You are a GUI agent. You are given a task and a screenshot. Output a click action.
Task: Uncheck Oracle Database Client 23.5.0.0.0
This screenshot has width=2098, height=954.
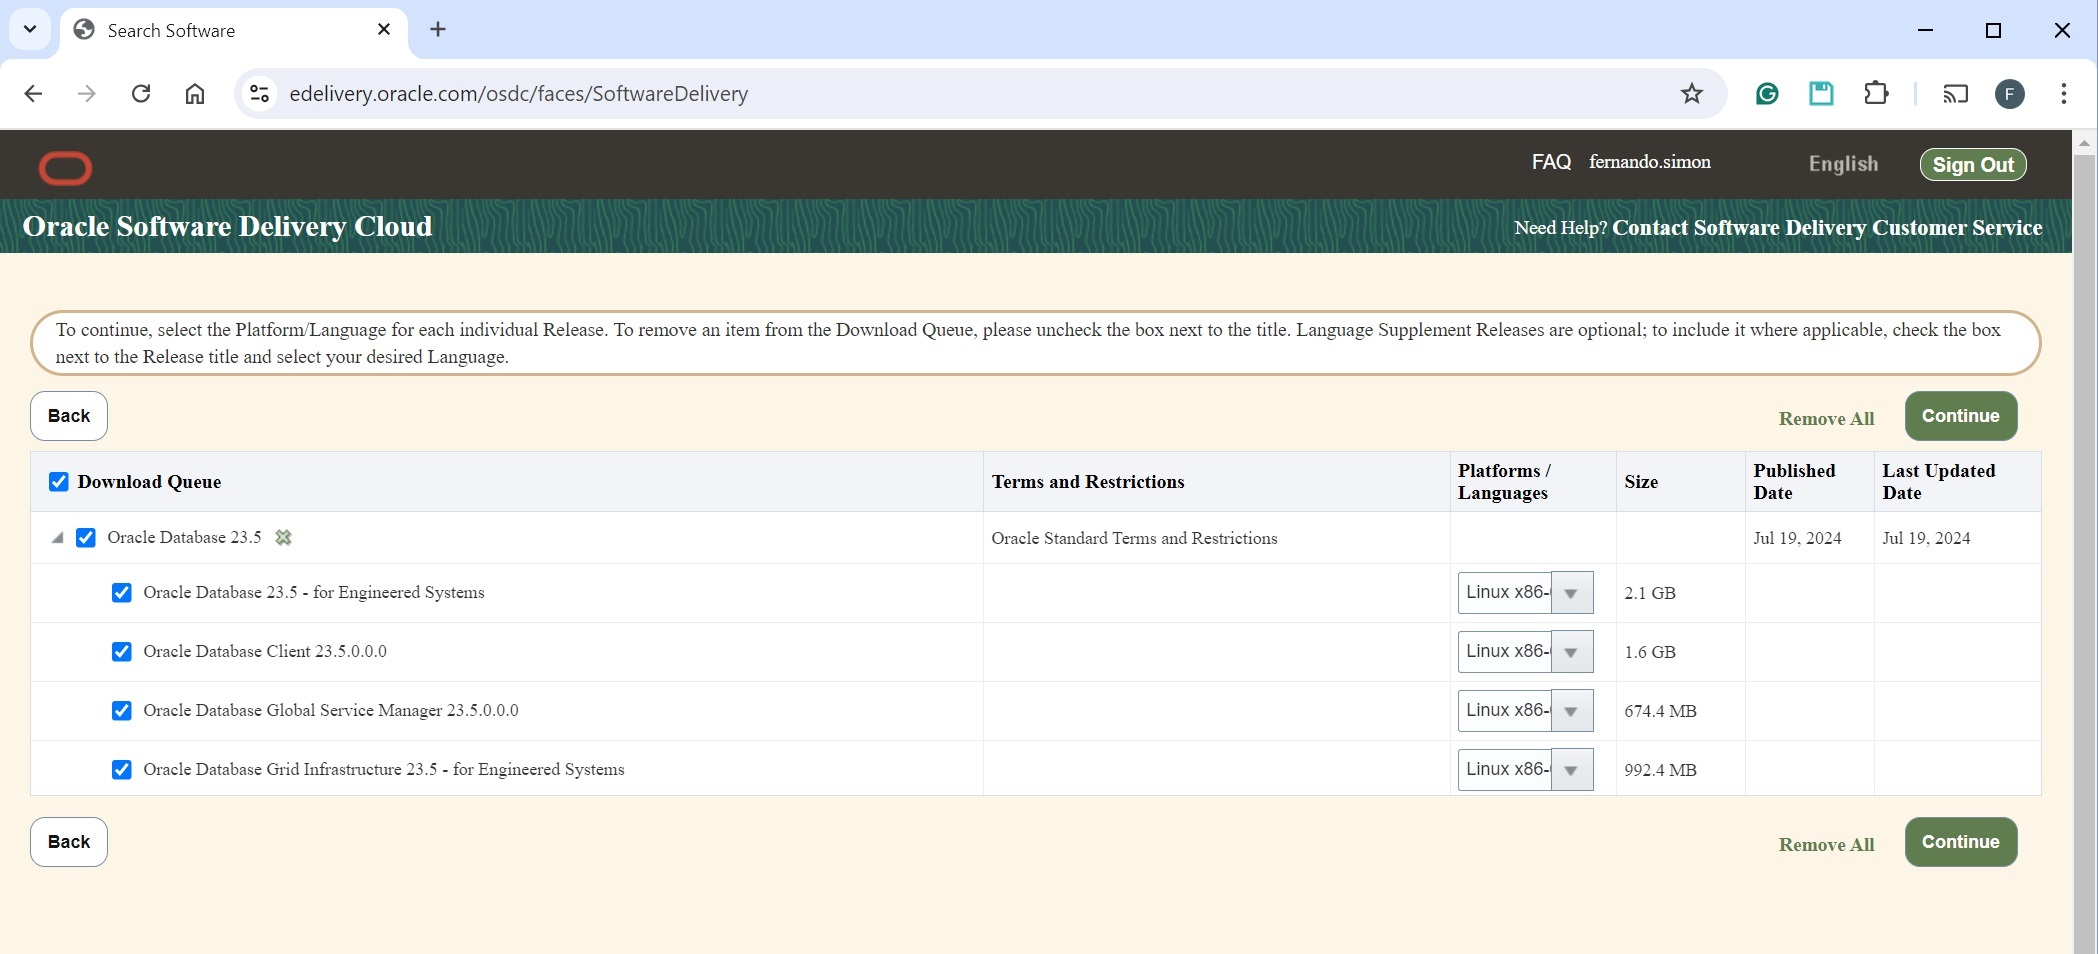coord(122,652)
